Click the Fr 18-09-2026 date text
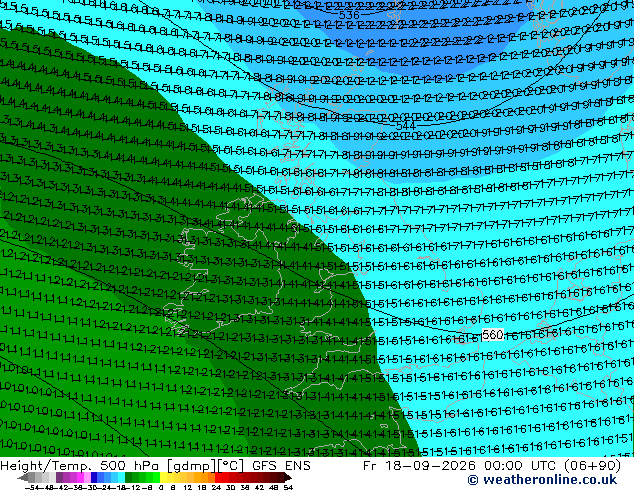Viewport: 634px width, 490px height. click(419, 466)
